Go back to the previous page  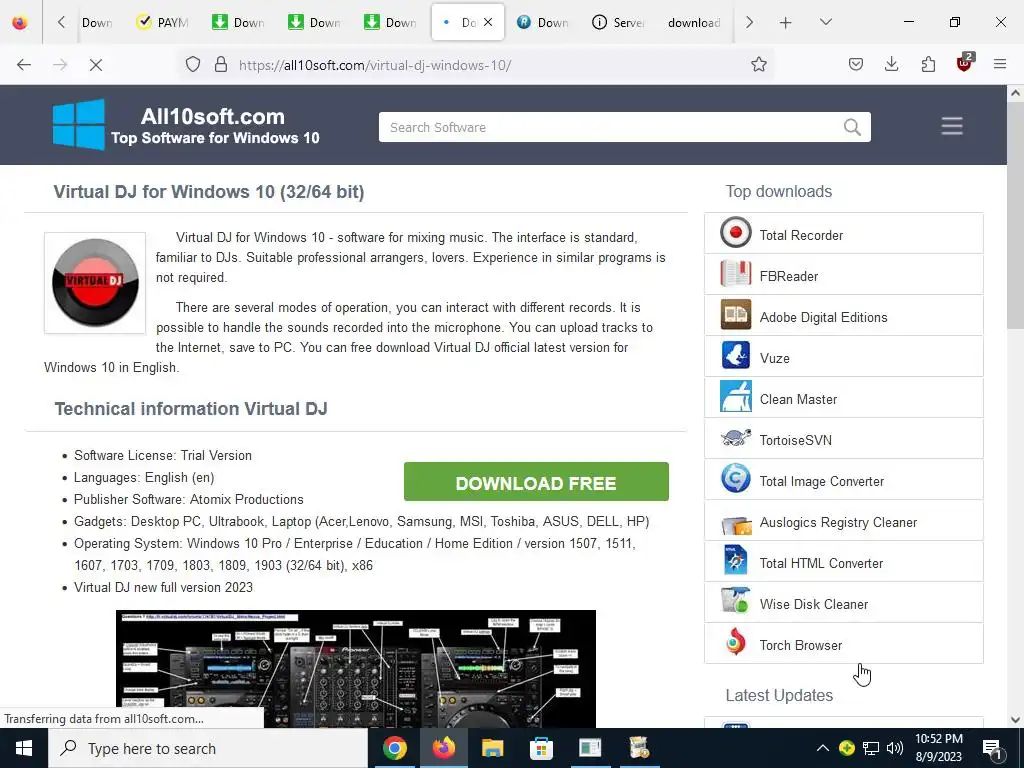[x=24, y=64]
